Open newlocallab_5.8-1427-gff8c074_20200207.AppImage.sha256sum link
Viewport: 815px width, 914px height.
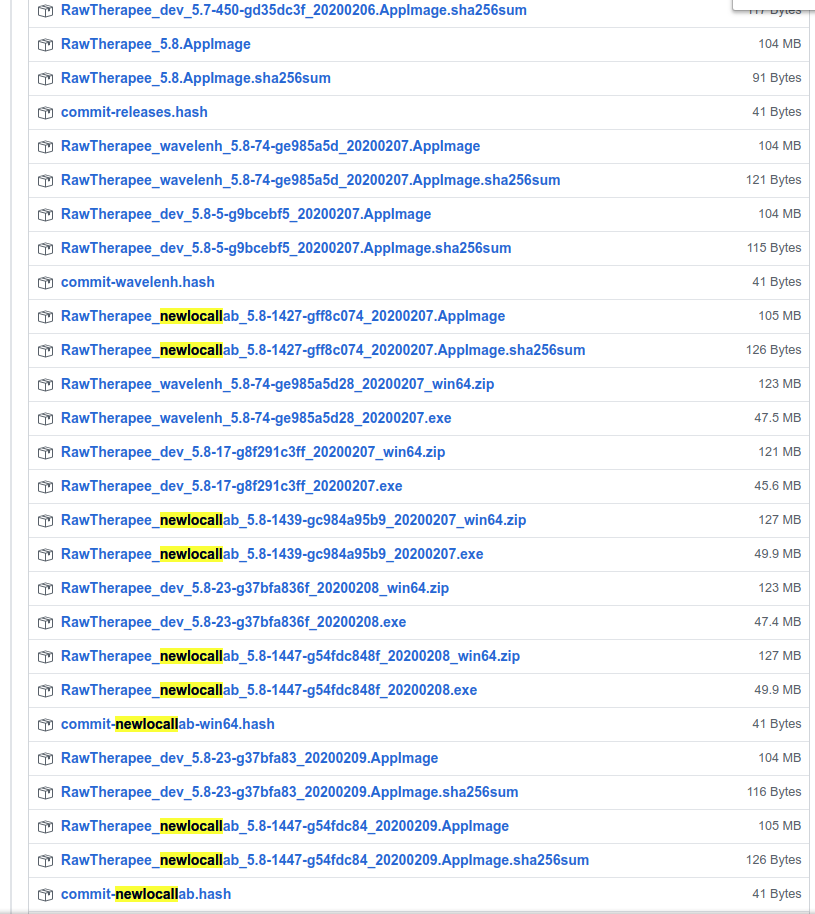pyautogui.click(x=323, y=350)
